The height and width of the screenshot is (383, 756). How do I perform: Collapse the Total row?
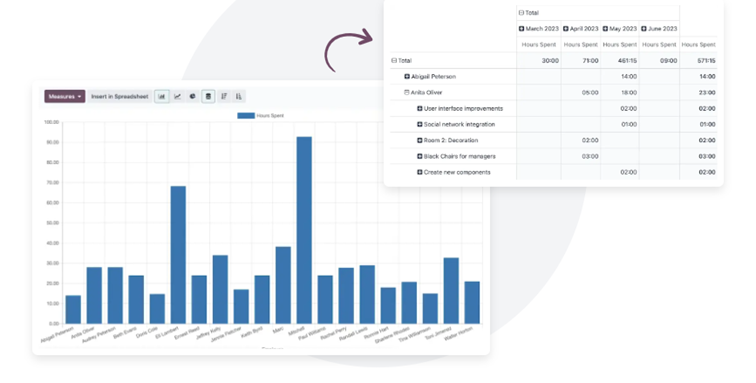[x=402, y=61]
